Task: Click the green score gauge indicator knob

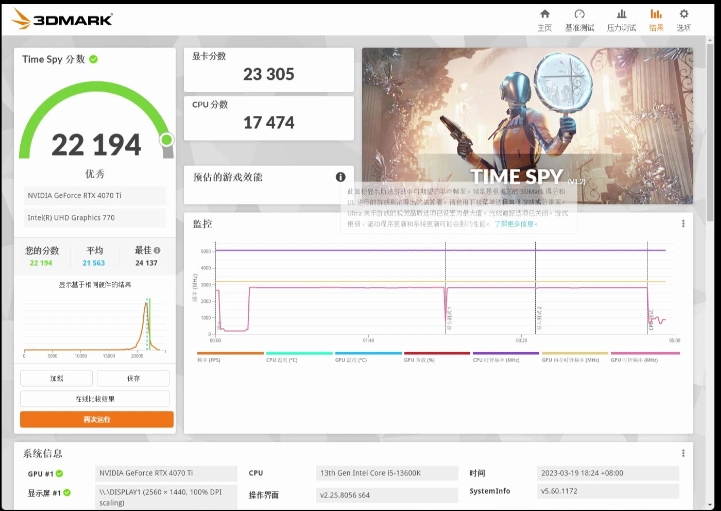Action: tap(166, 139)
